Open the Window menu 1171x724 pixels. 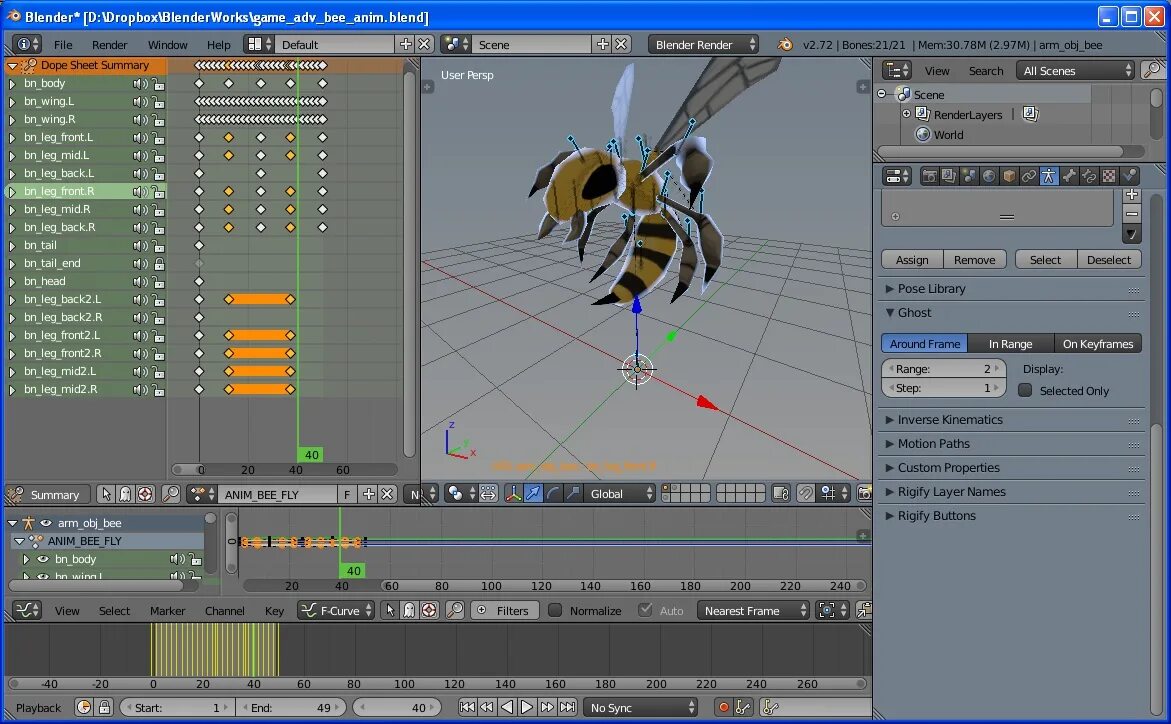(x=167, y=44)
